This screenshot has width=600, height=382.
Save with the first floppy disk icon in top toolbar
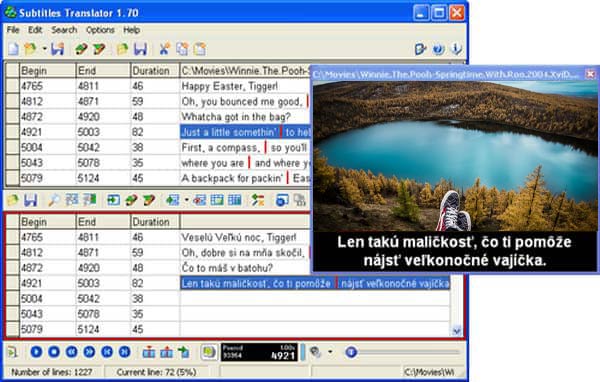[57, 49]
